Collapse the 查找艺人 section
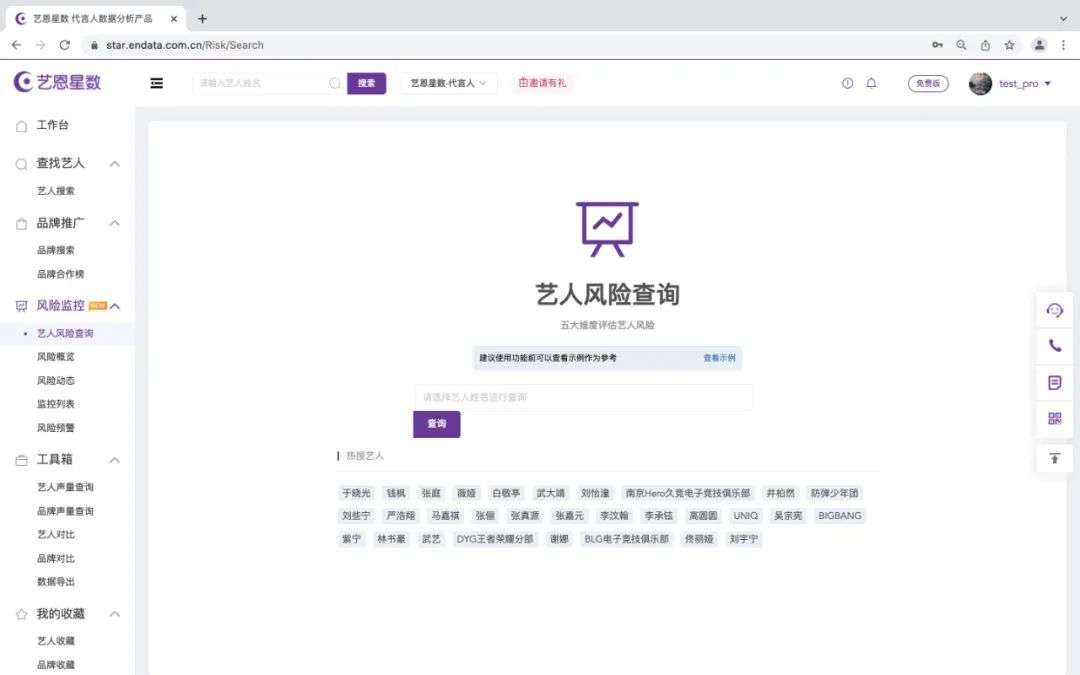The height and width of the screenshot is (675, 1080). pos(115,164)
